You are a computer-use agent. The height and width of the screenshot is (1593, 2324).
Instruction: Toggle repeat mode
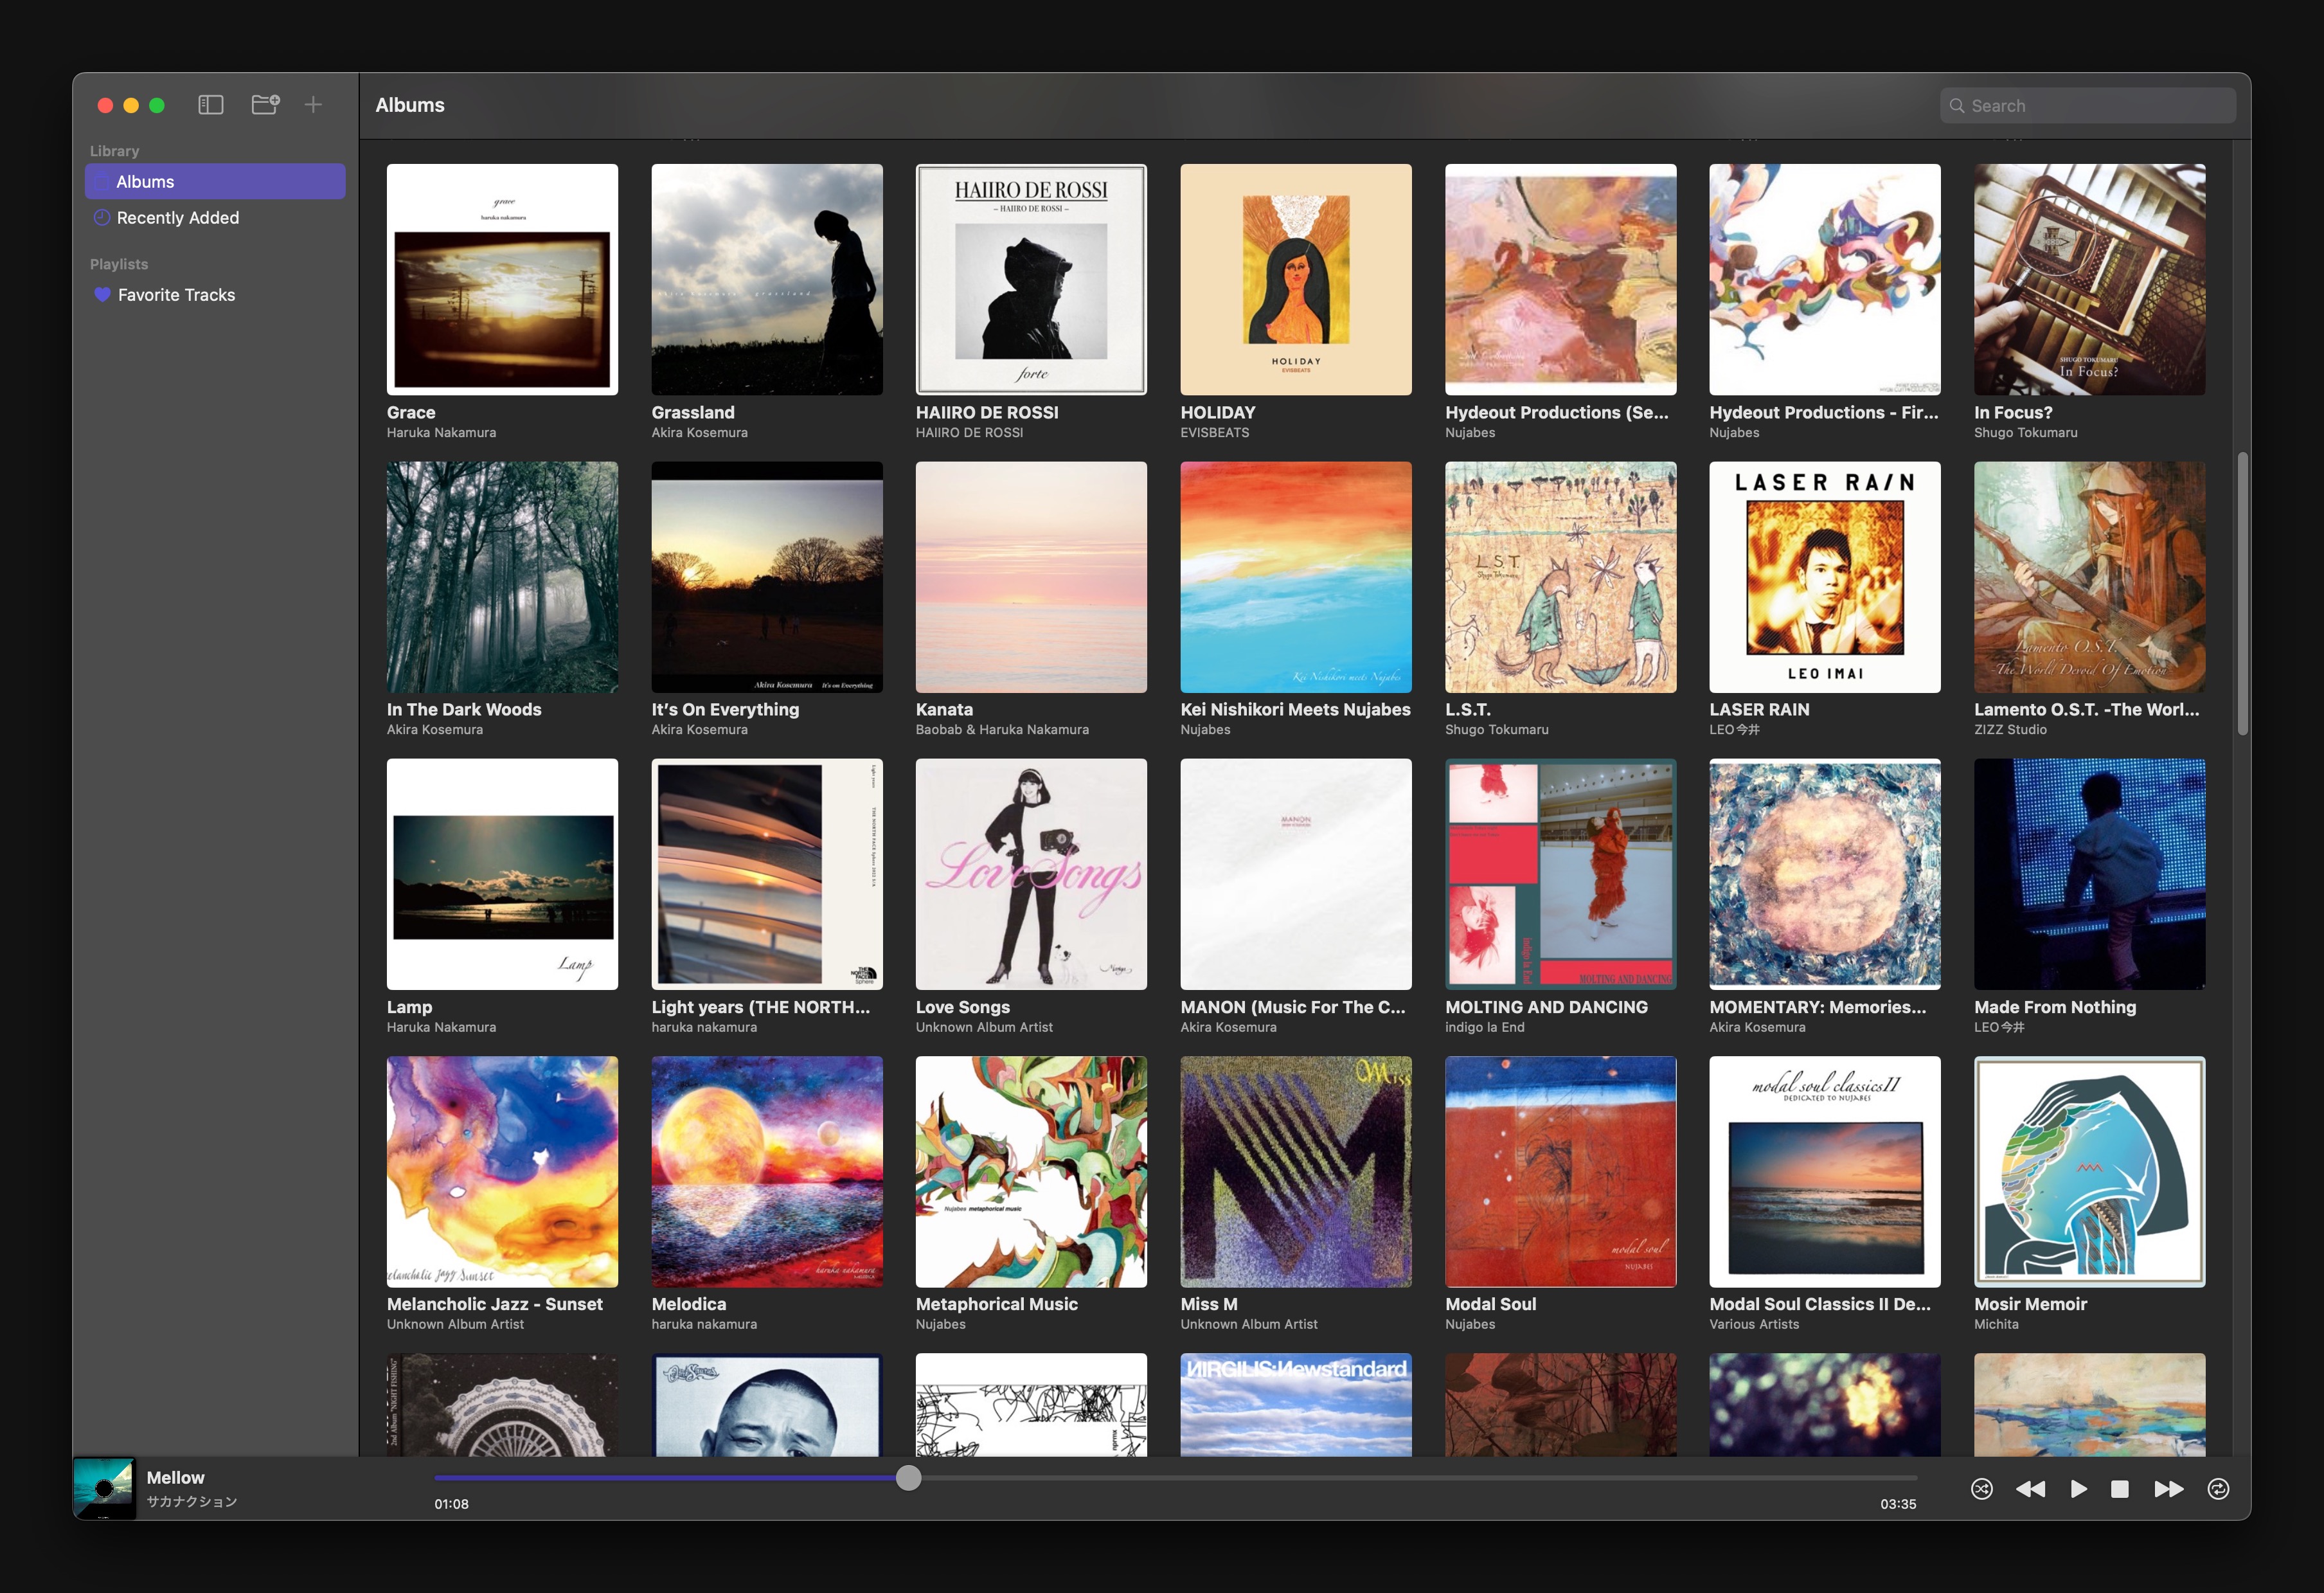tap(2218, 1489)
